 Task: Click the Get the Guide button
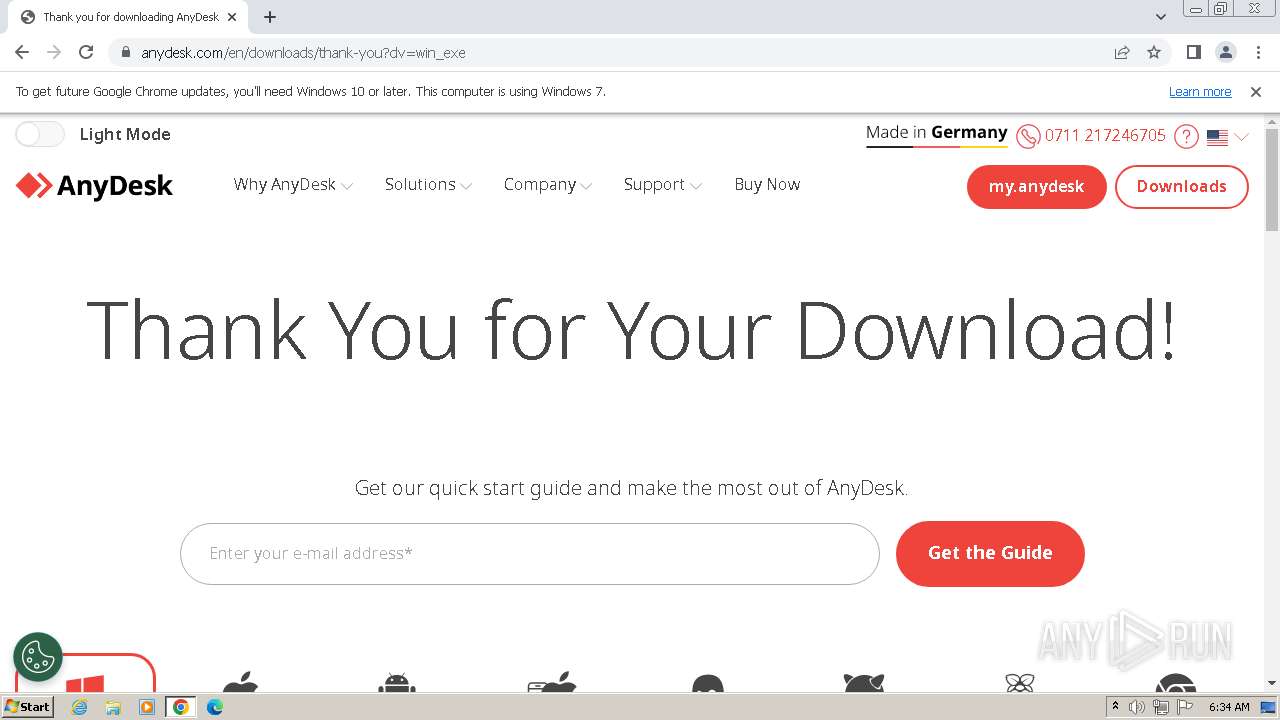point(990,553)
